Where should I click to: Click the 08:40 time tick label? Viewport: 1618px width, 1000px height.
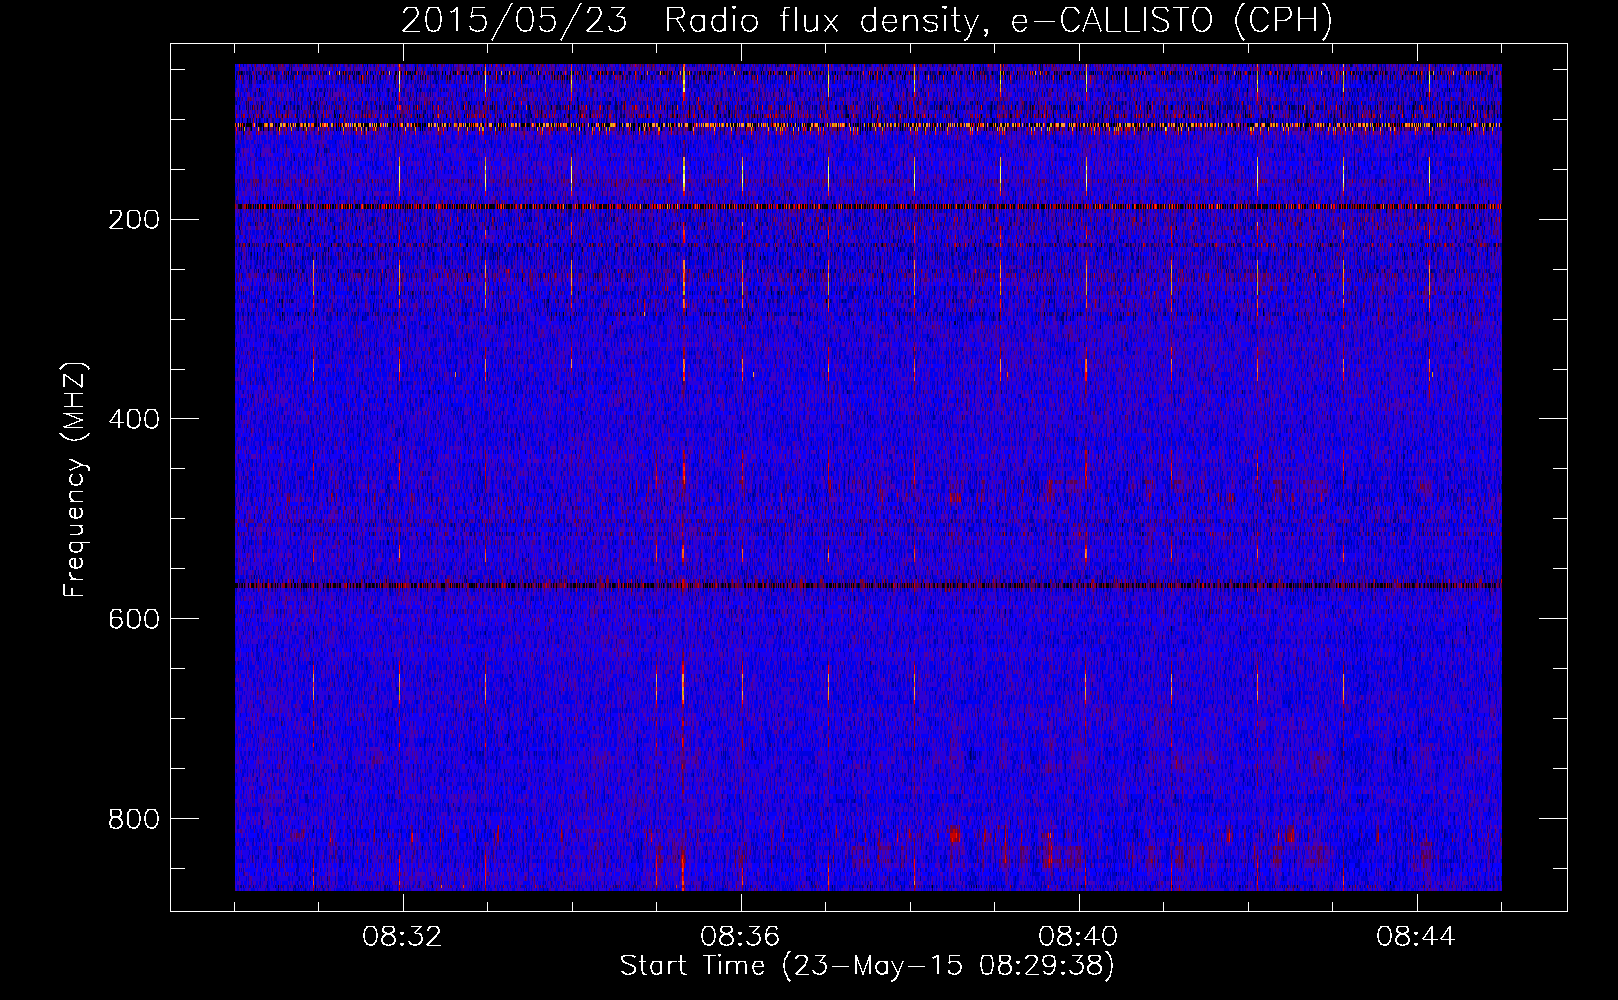[1078, 937]
